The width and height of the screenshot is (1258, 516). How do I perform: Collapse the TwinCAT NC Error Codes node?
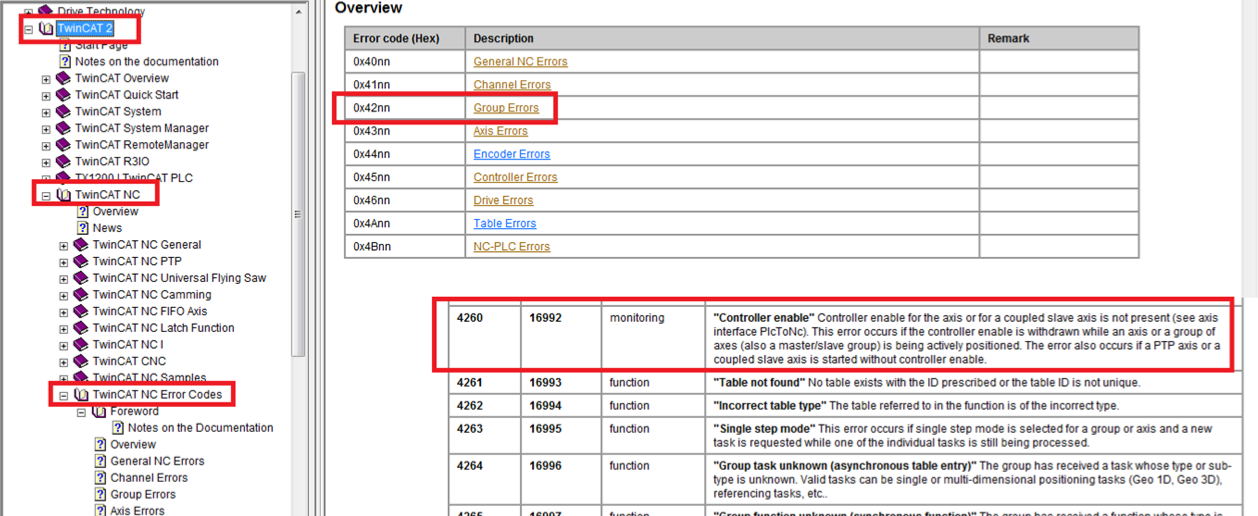(64, 396)
